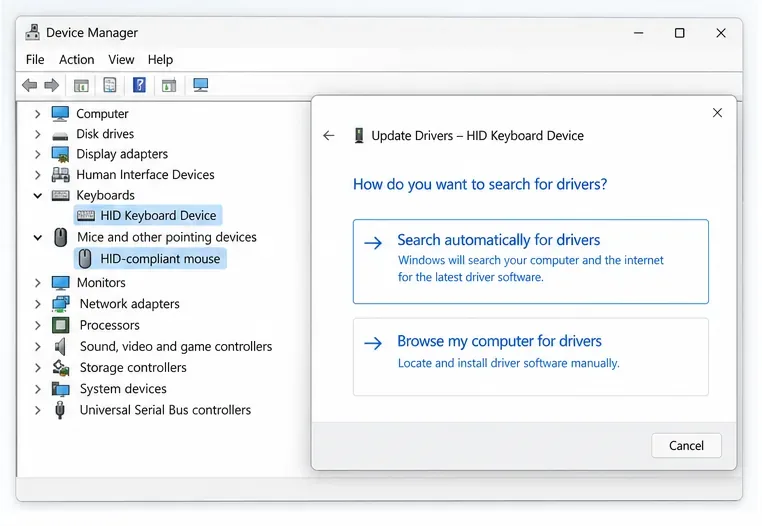Close the Update Drivers dialog

click(x=717, y=113)
